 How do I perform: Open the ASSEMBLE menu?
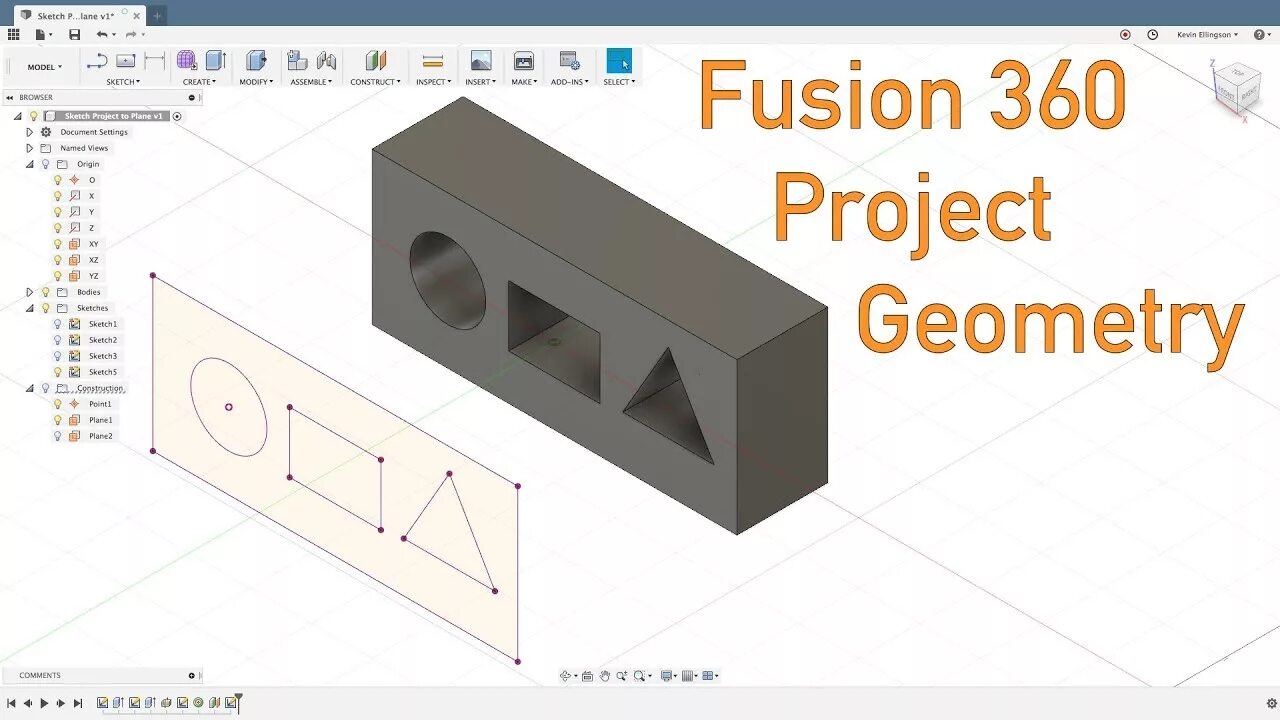[x=312, y=82]
